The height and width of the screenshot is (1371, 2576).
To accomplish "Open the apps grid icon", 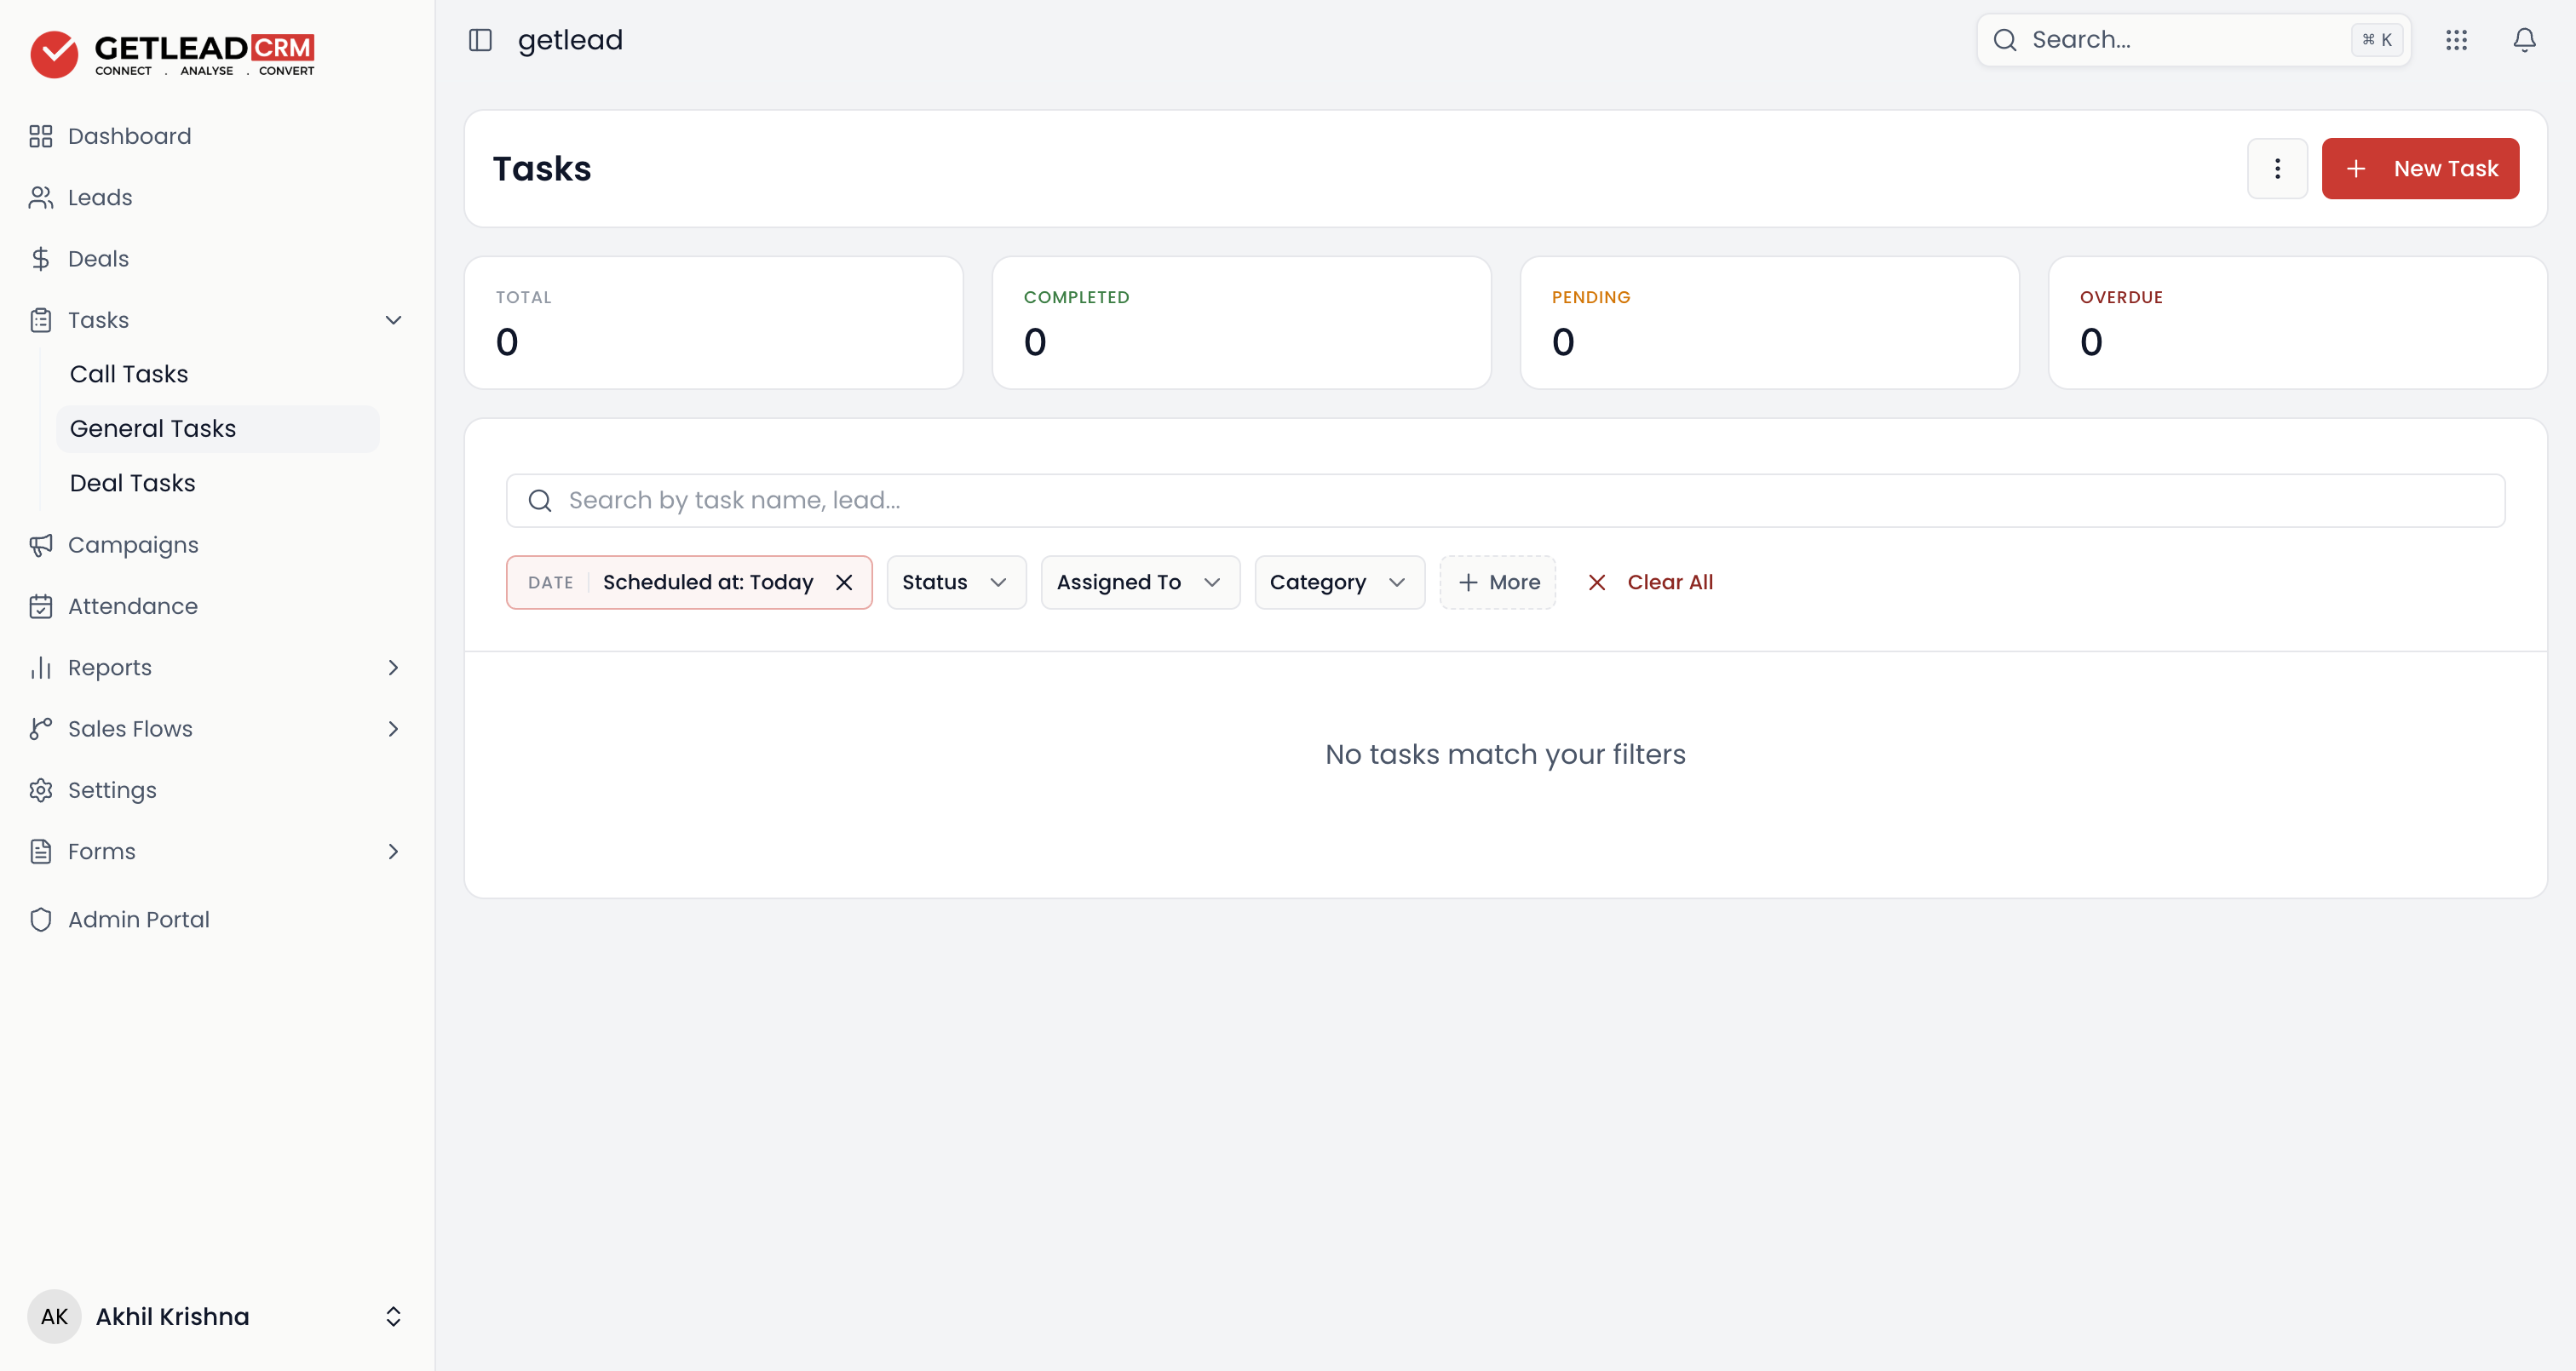I will click(2456, 40).
